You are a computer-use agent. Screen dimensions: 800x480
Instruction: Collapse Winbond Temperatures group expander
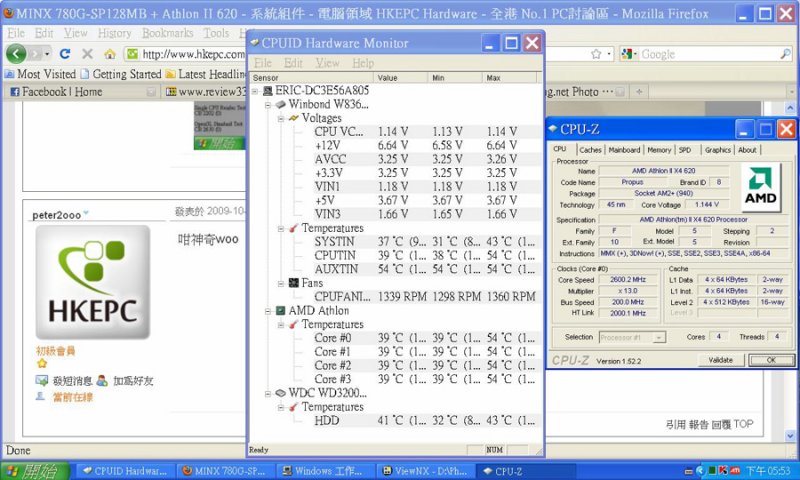281,229
